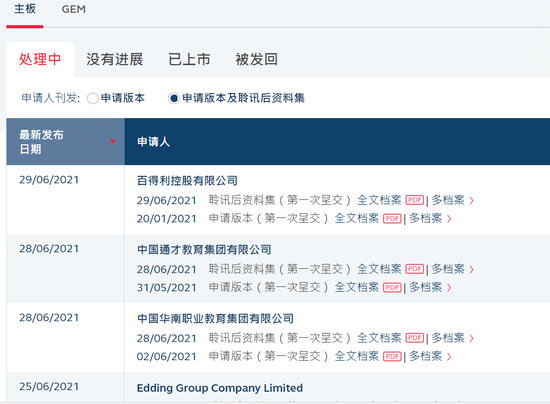This screenshot has height=404, width=550.
Task: Expand 多档案 for 中国通才教育 31/05/2021
Action: (x=430, y=287)
